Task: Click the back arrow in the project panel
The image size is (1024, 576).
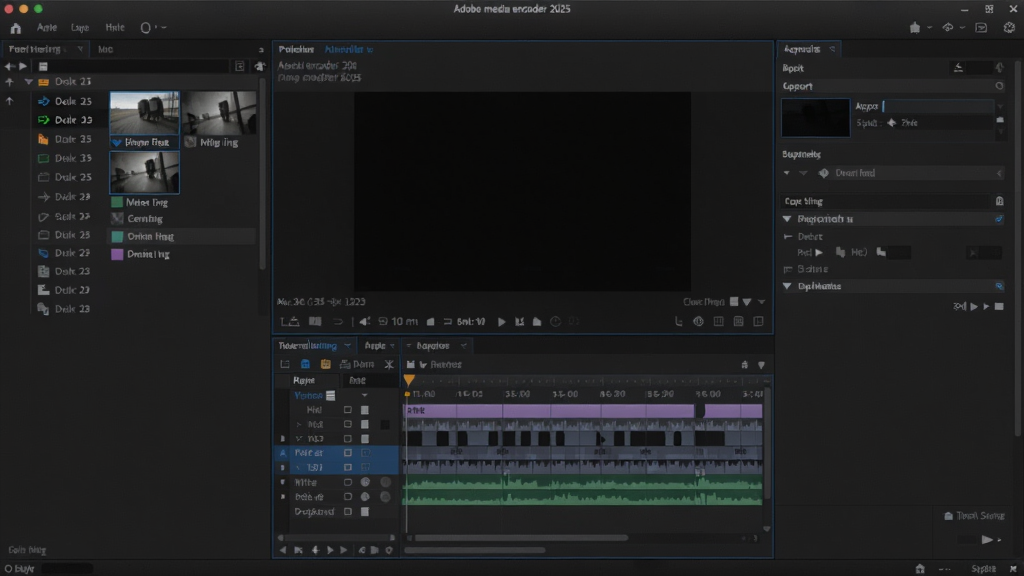Action: 8,66
